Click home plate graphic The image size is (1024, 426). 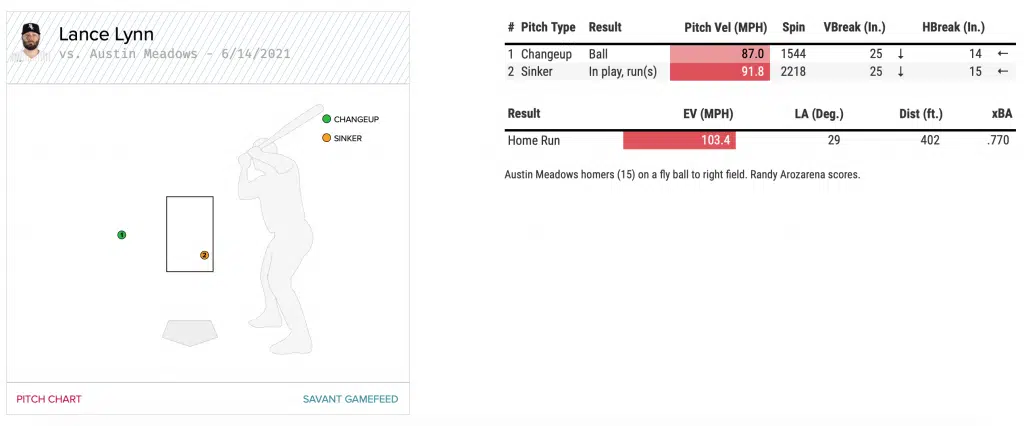tap(190, 332)
